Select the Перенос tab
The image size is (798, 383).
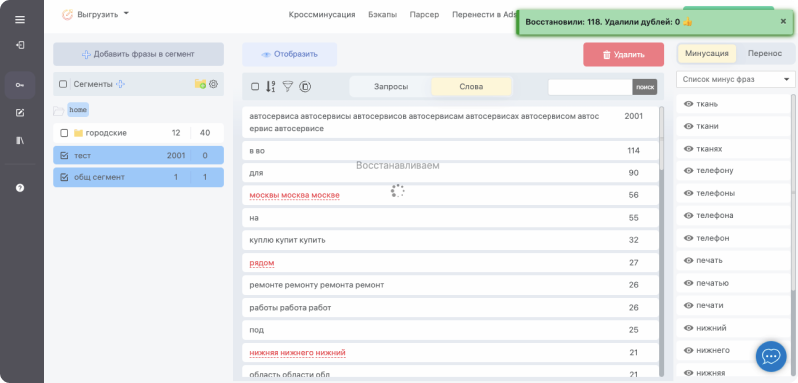click(765, 53)
